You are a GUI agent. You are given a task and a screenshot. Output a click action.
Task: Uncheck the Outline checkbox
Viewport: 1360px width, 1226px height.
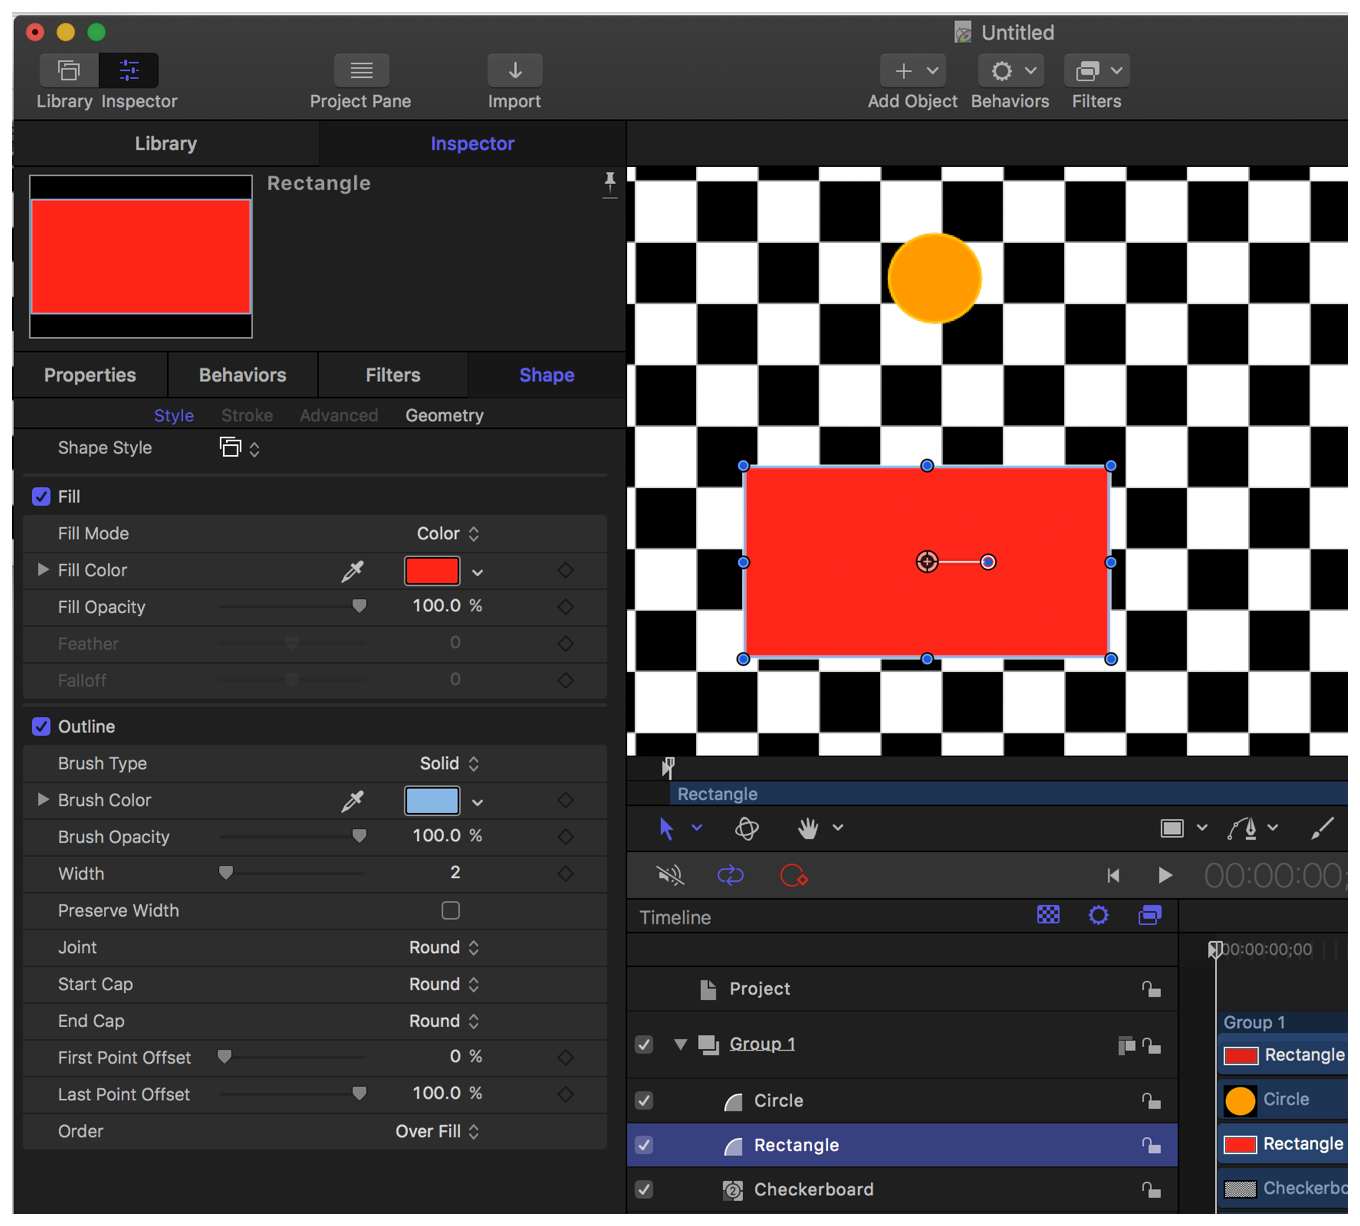coord(41,727)
